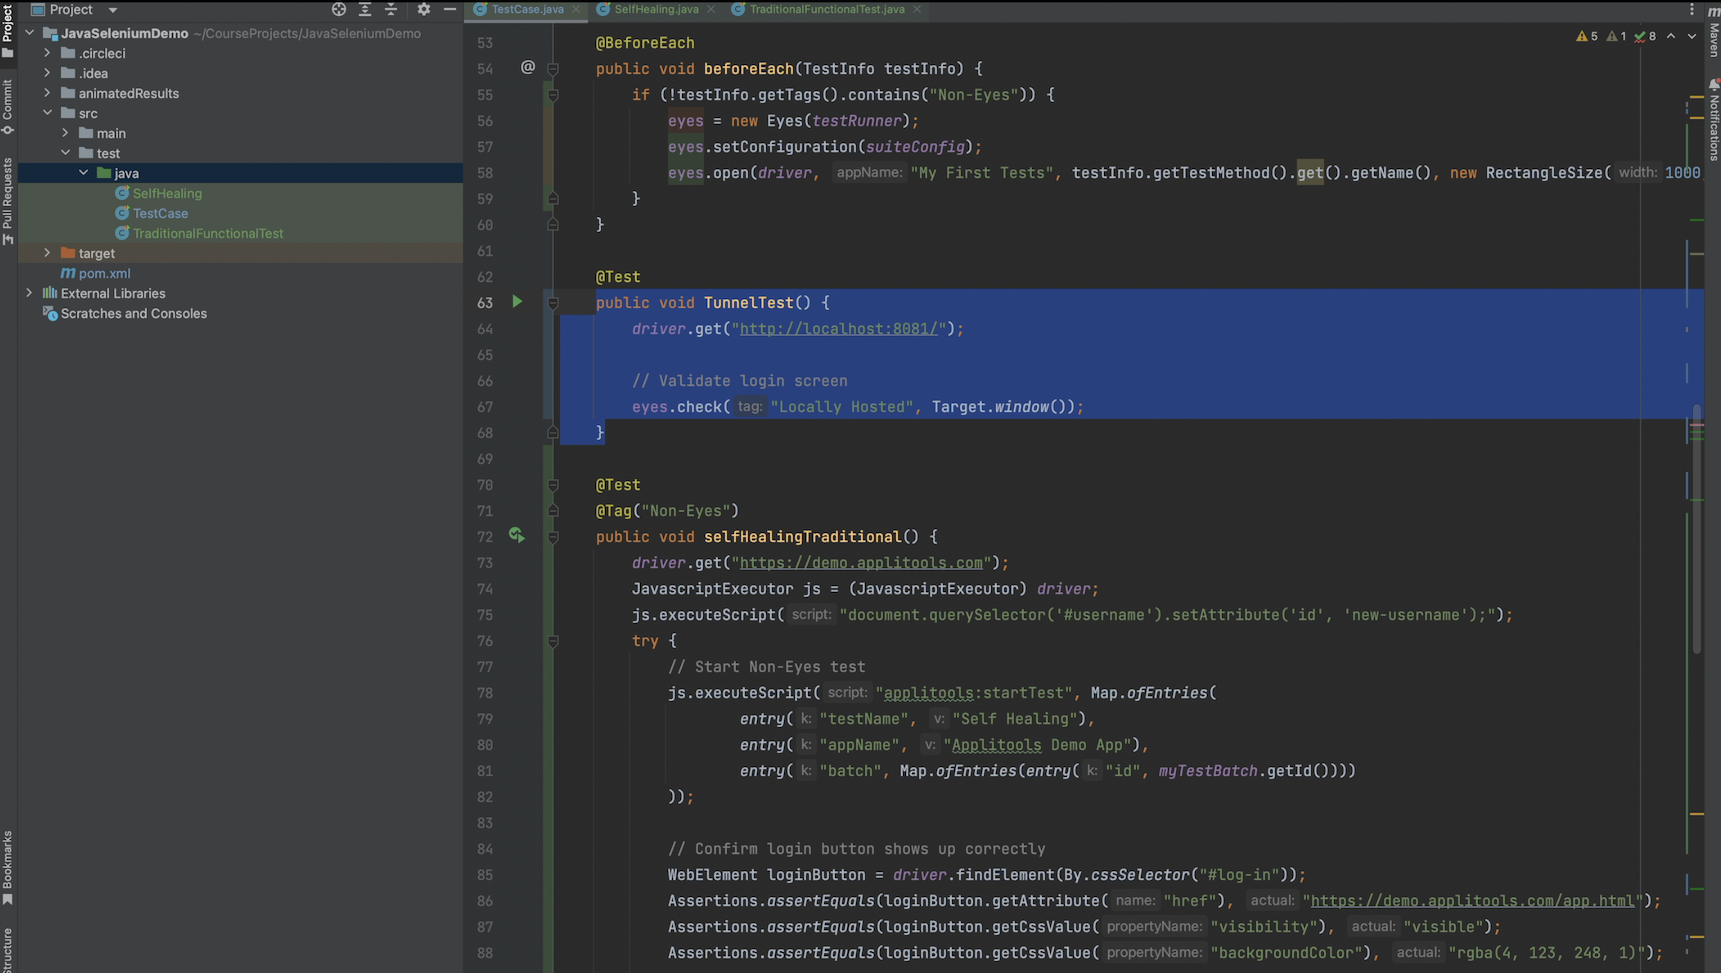Click the @ gutter icon on line 54
This screenshot has width=1721, height=973.
[x=528, y=67]
